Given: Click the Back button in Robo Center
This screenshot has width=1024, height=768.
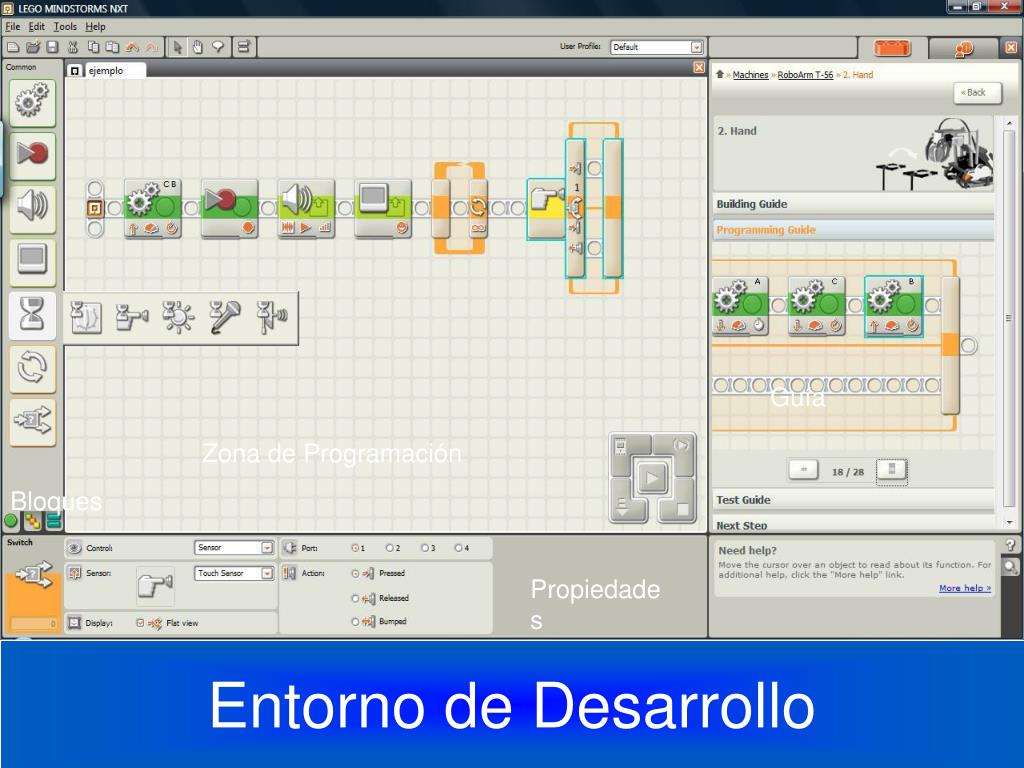Looking at the screenshot, I should 977,93.
